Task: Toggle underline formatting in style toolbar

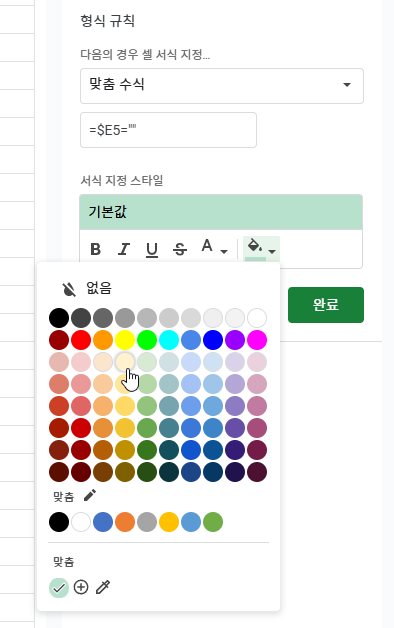Action: (x=152, y=249)
